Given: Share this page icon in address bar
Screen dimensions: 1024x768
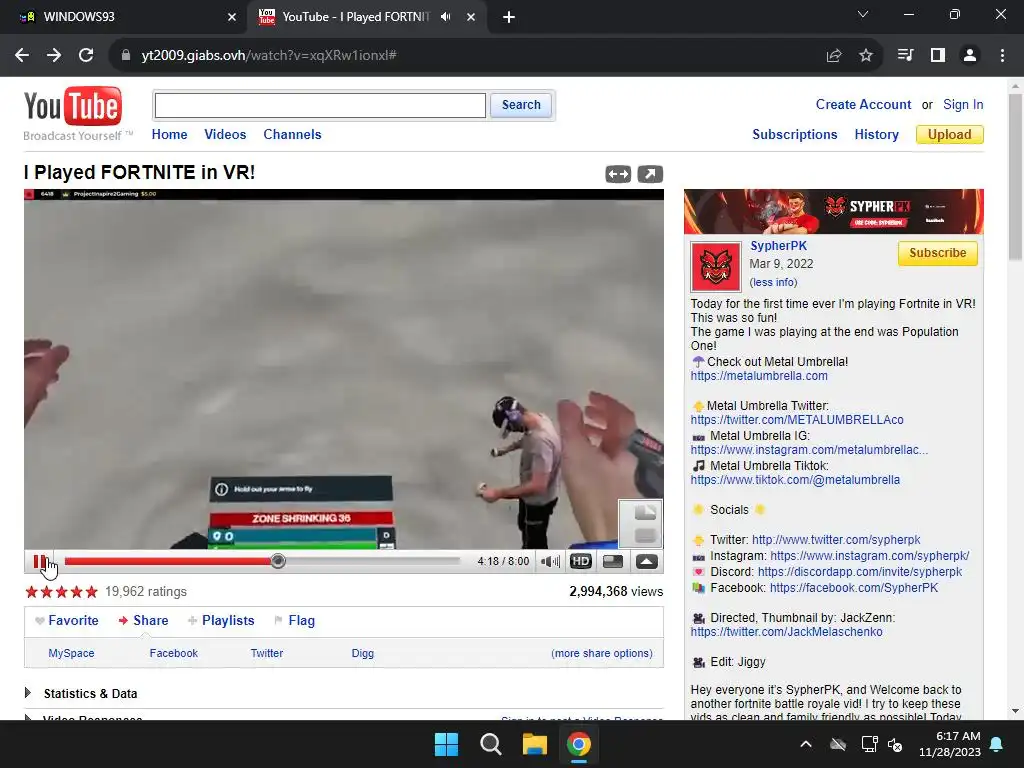Looking at the screenshot, I should [834, 56].
